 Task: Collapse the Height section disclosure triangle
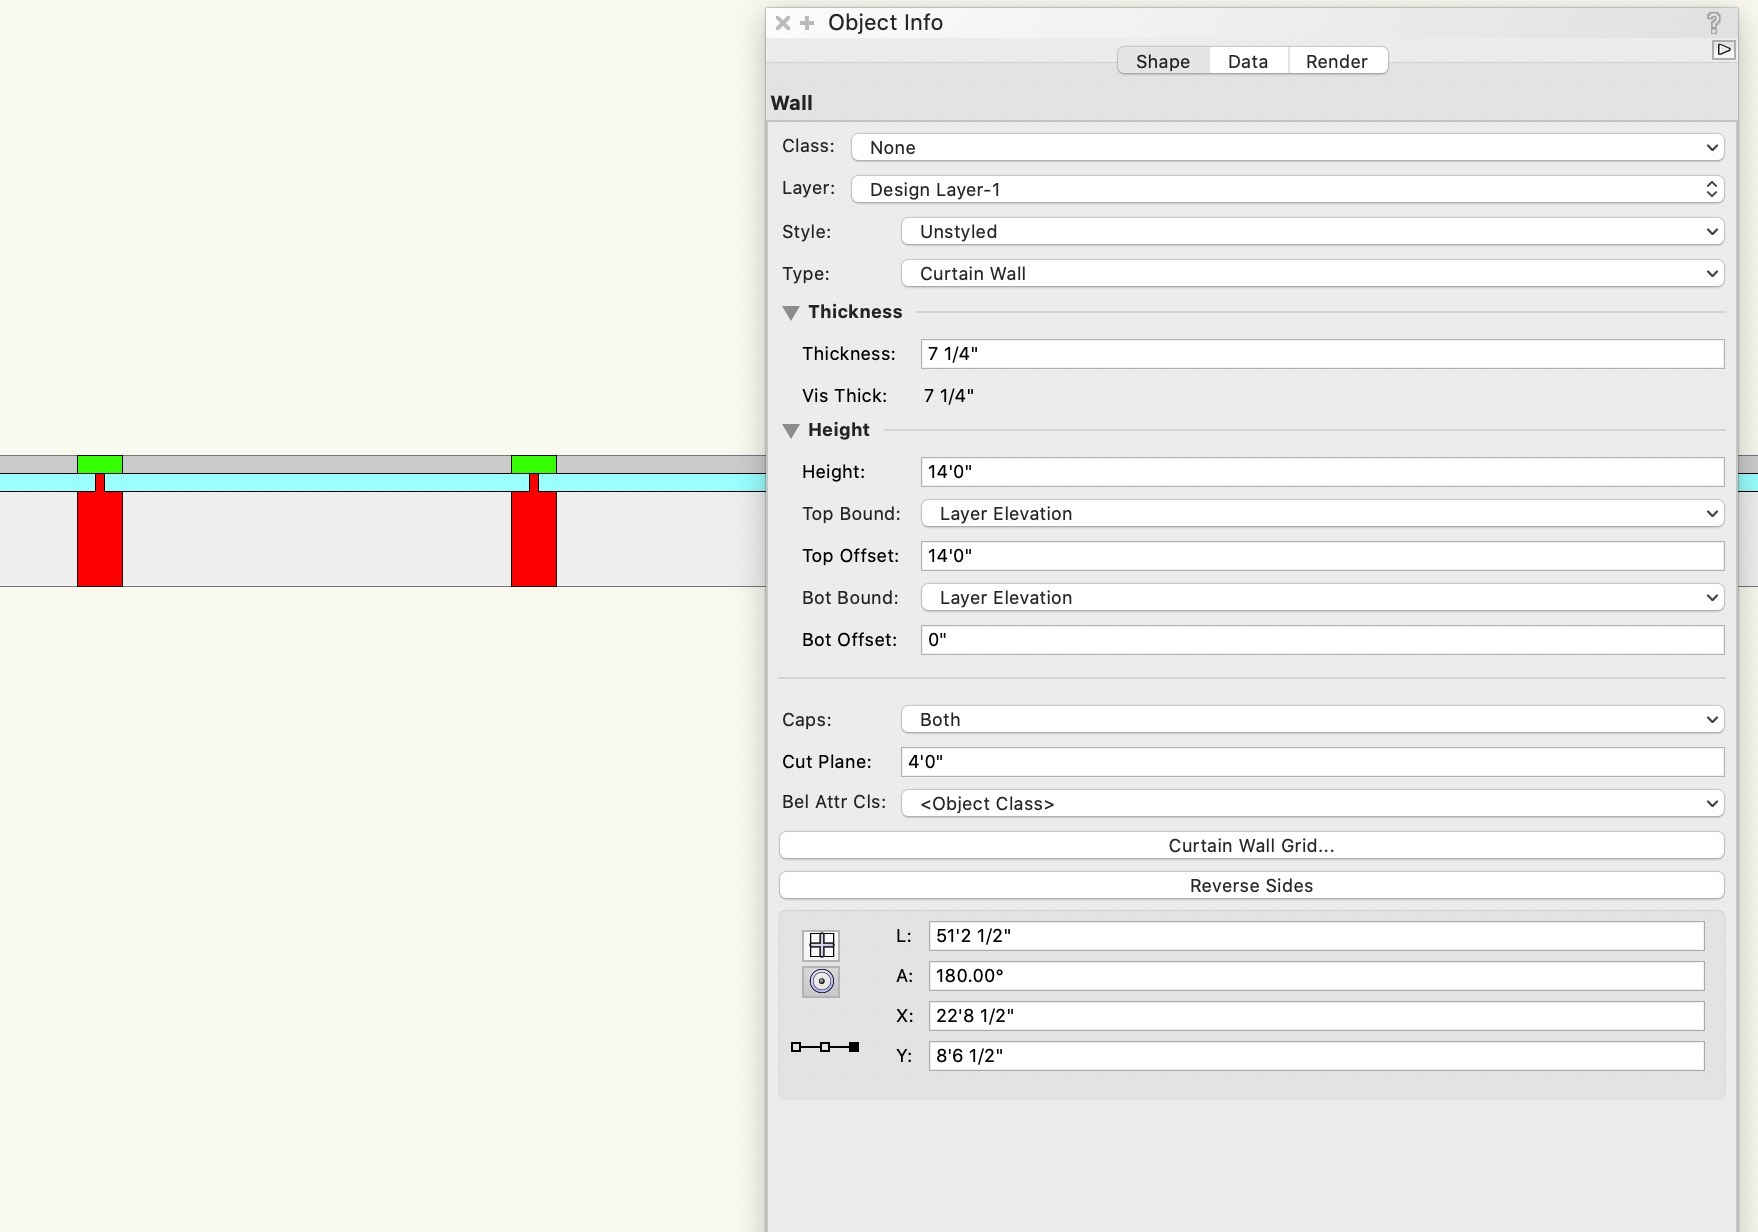tap(791, 430)
